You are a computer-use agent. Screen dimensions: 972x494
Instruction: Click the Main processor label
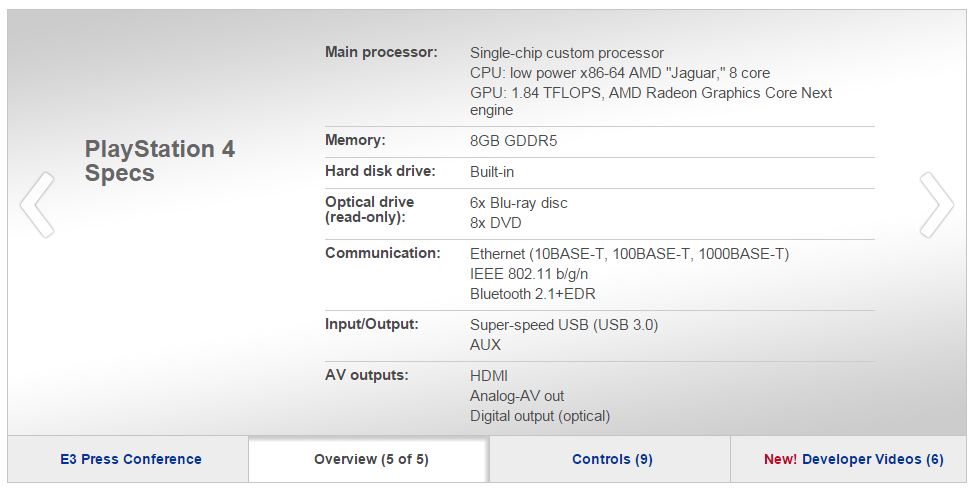381,52
